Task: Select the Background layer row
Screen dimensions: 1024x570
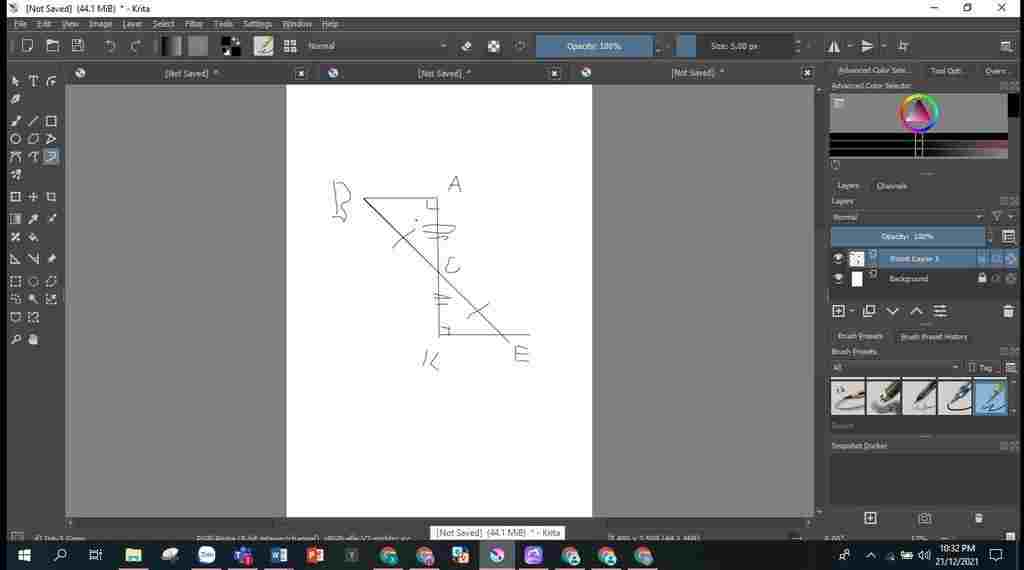Action: pos(923,279)
